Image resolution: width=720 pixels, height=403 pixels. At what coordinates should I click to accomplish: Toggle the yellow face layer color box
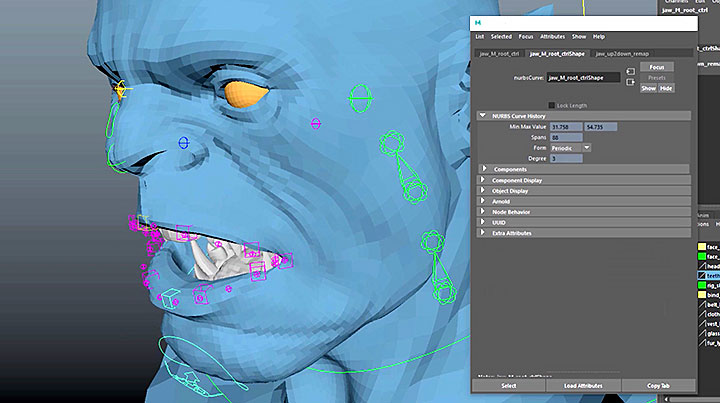[701, 246]
